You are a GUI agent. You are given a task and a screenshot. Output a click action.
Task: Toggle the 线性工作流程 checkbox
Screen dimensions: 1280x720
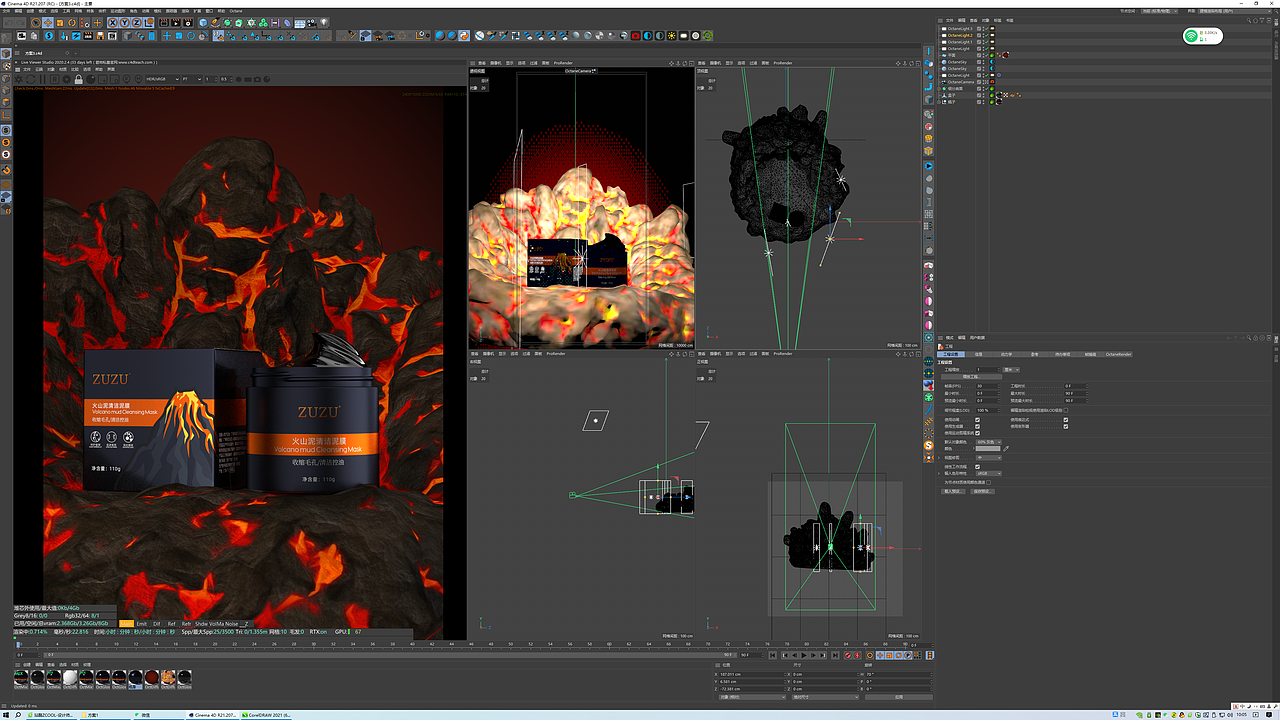977,467
